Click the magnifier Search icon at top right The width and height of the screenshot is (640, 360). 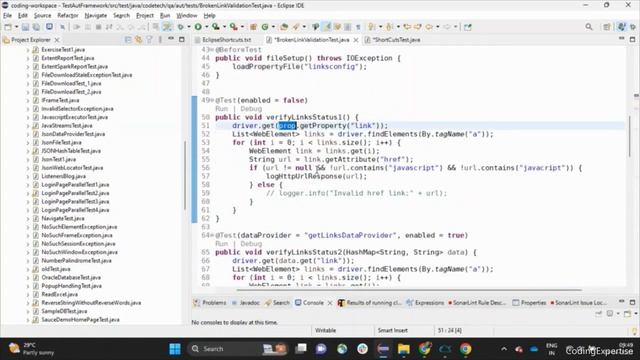click(x=589, y=27)
